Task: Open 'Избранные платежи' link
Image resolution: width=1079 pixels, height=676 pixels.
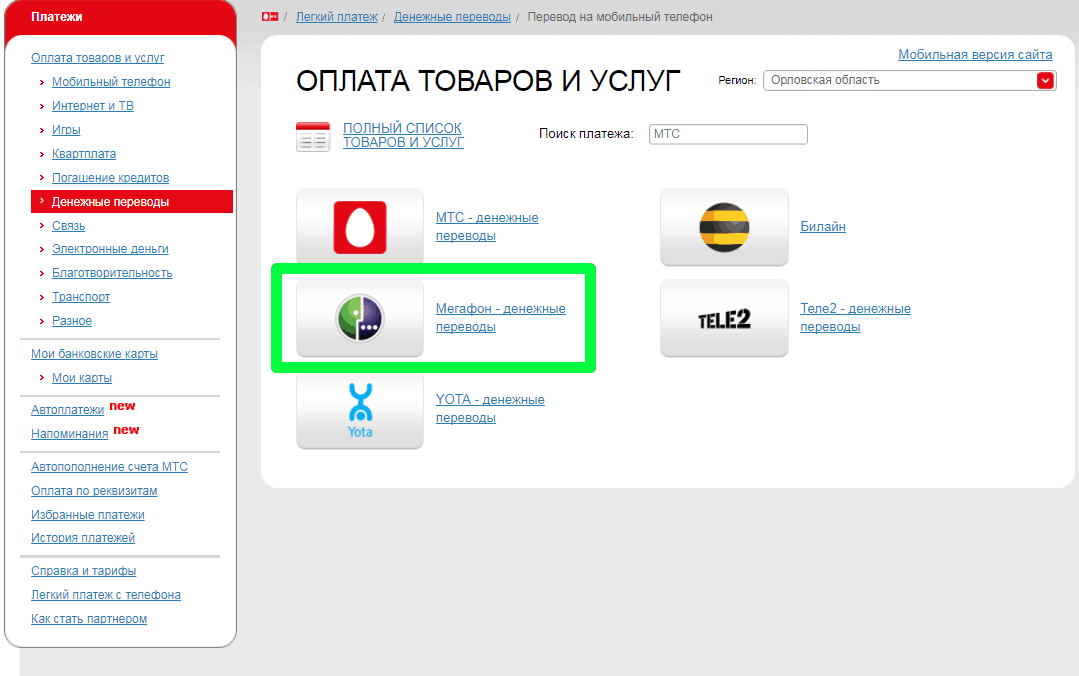Action: point(87,515)
